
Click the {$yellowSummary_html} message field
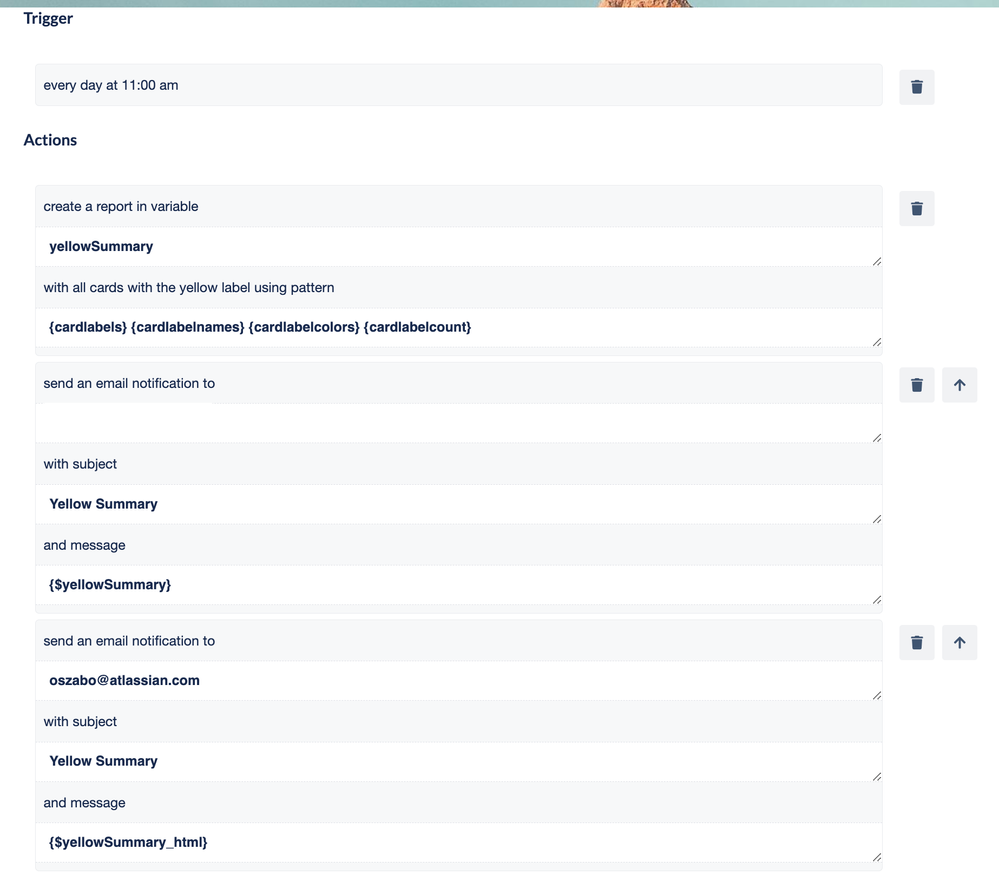pos(458,841)
